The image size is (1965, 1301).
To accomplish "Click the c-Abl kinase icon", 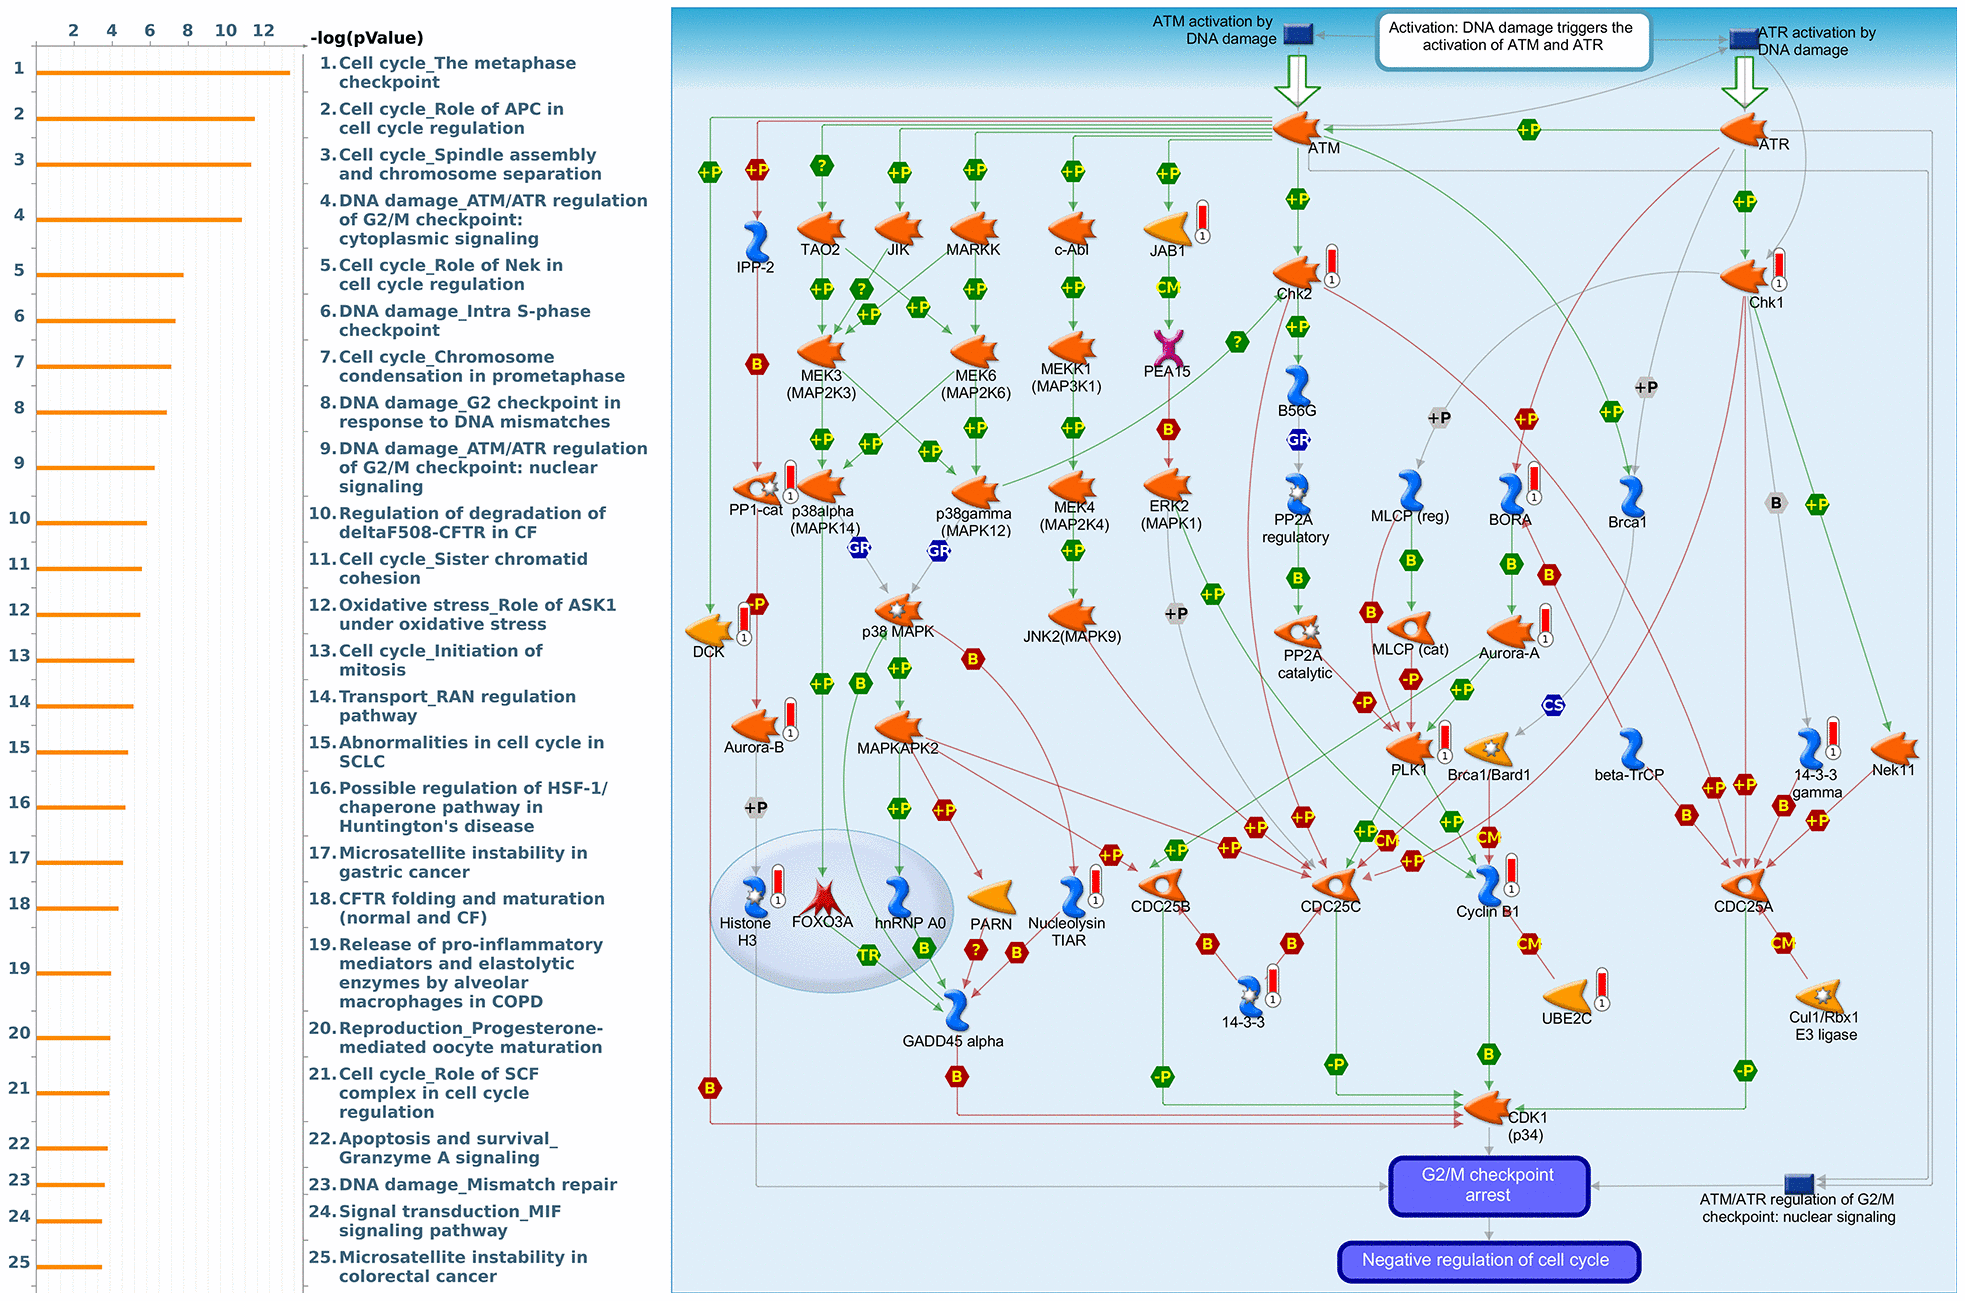I will coord(1072,229).
